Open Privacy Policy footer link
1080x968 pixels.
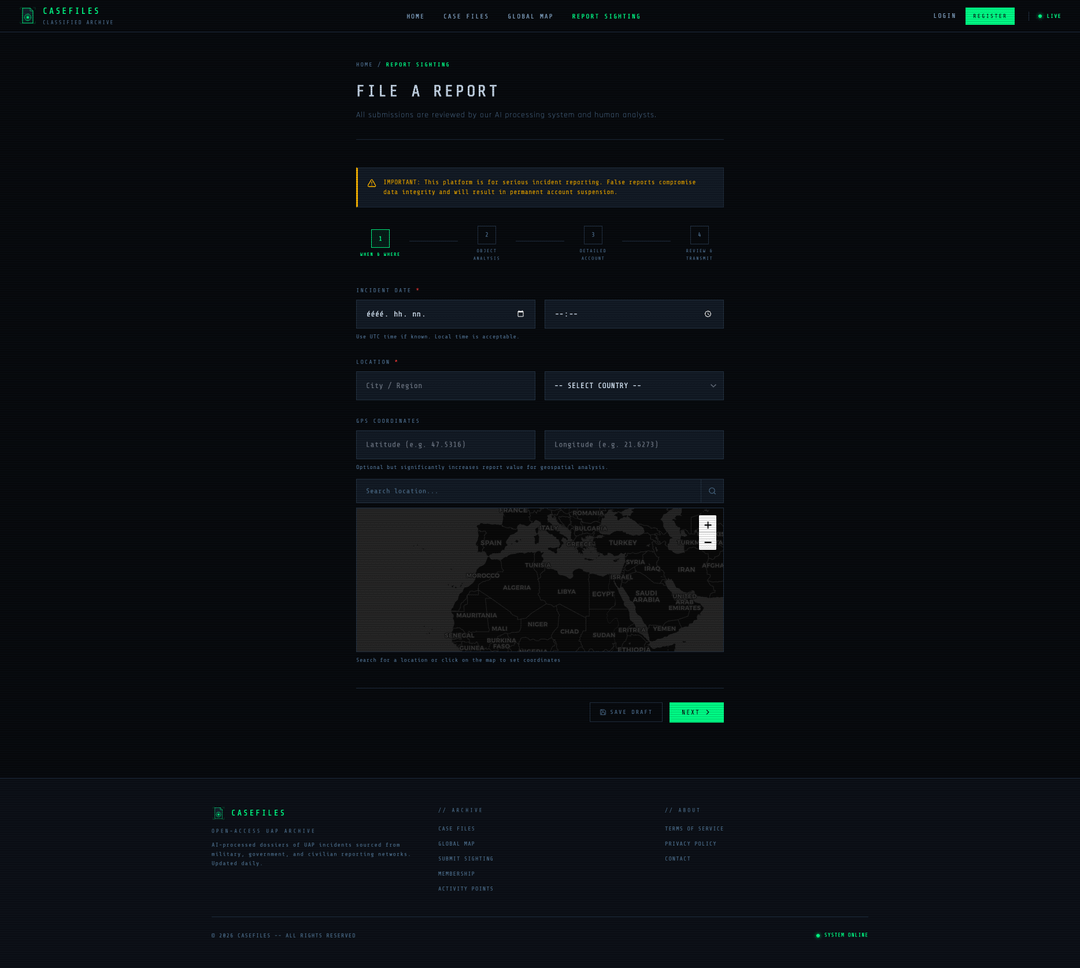click(x=690, y=844)
